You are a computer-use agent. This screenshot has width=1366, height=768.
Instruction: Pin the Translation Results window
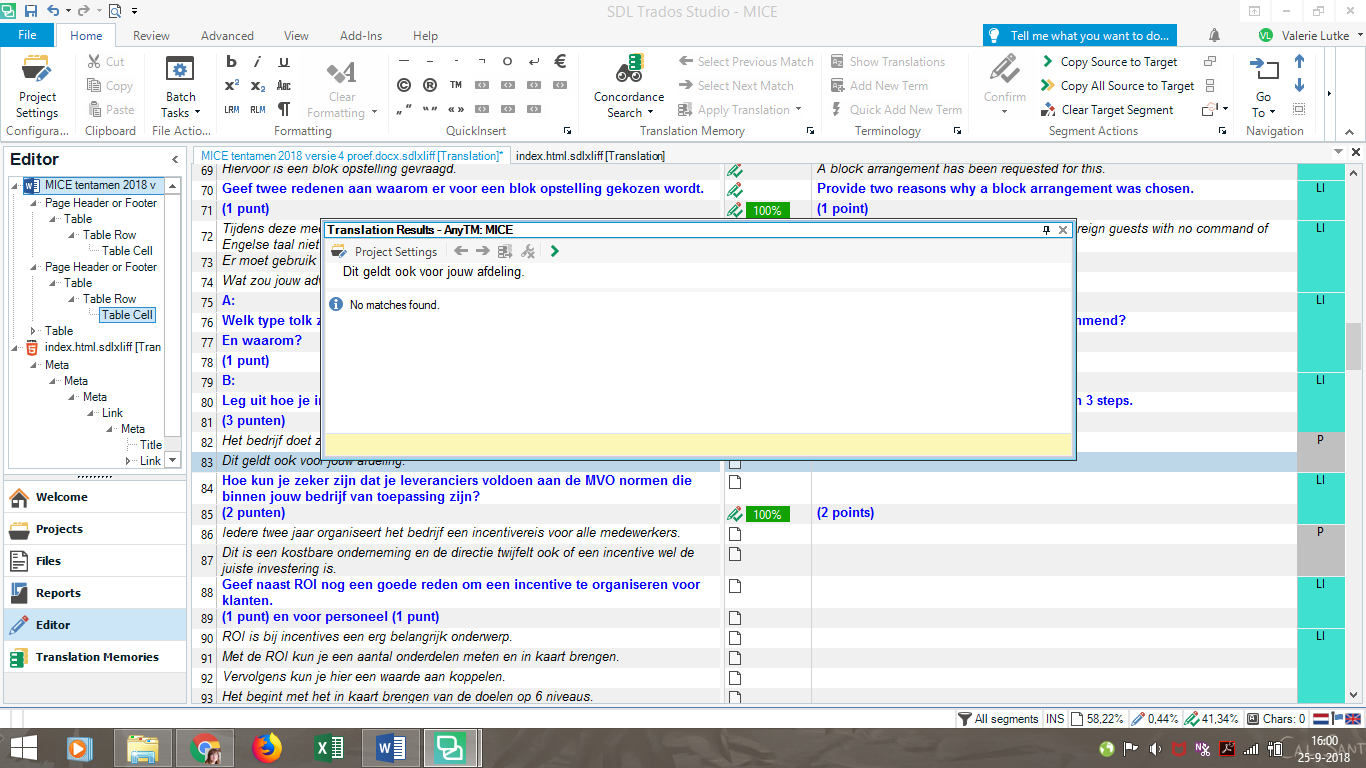pyautogui.click(x=1047, y=230)
